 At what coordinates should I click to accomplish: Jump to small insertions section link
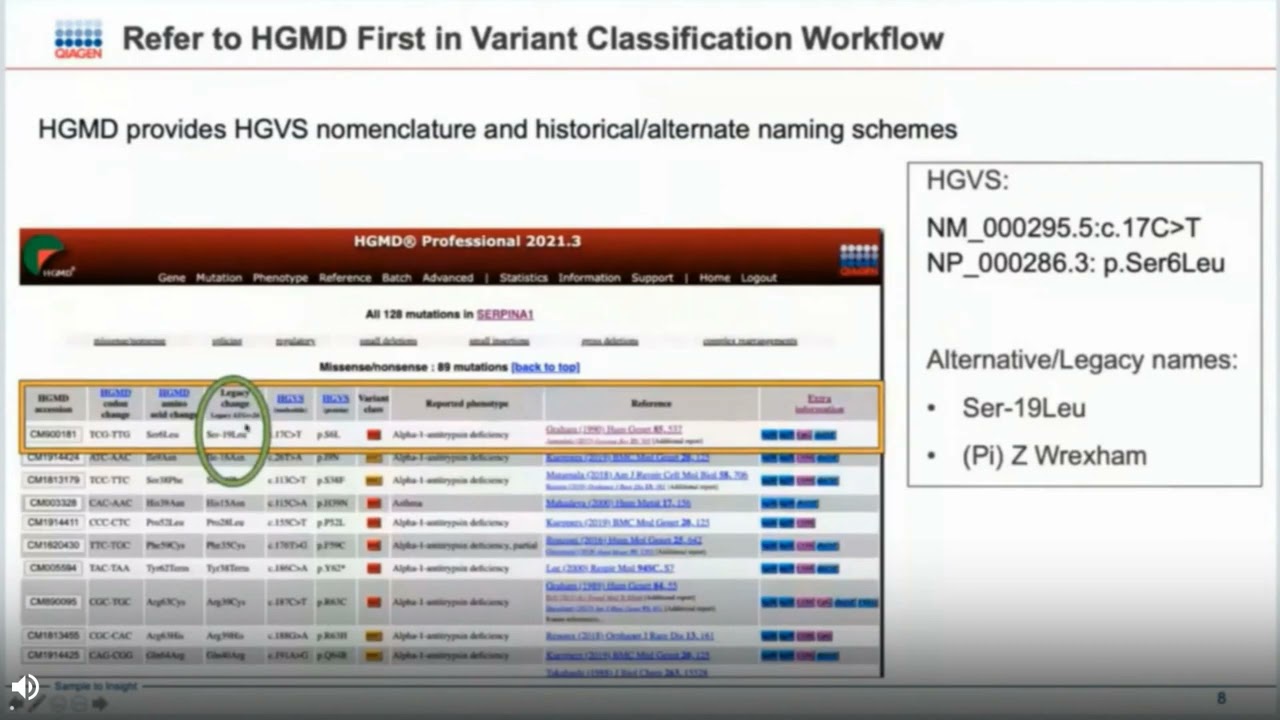(x=499, y=341)
